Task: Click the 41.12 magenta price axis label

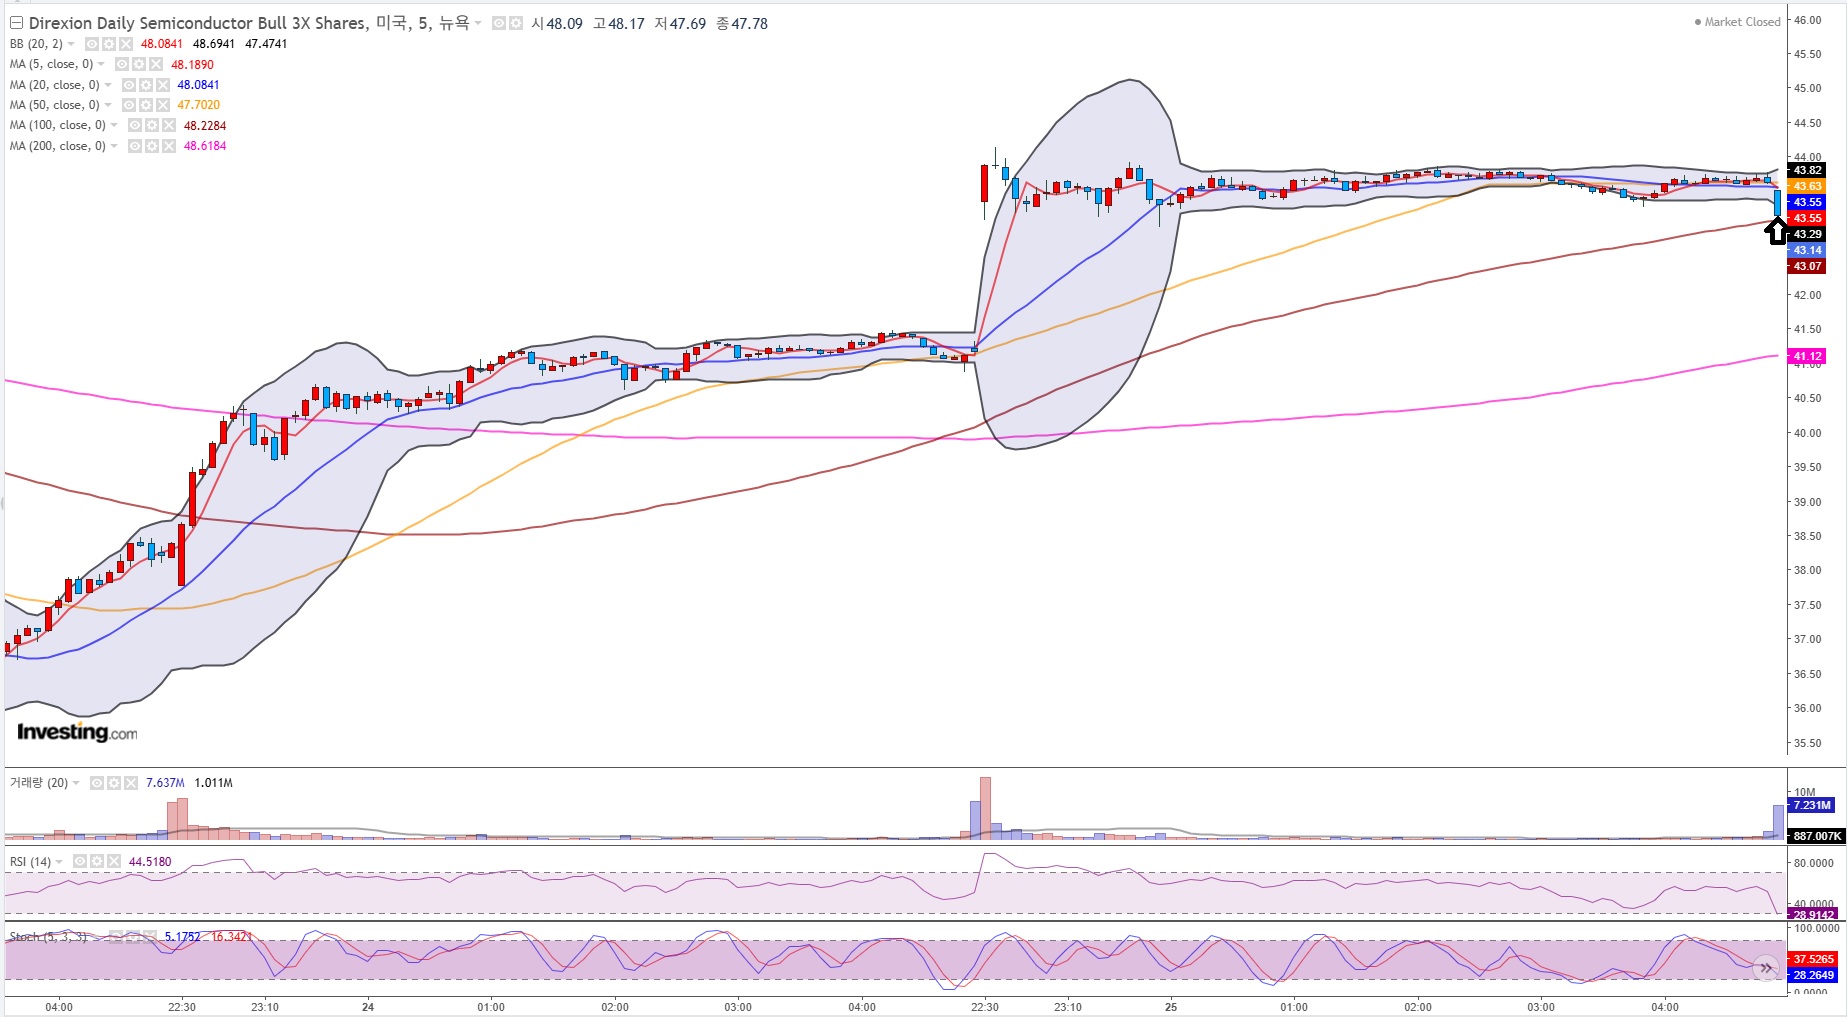Action: pyautogui.click(x=1807, y=356)
